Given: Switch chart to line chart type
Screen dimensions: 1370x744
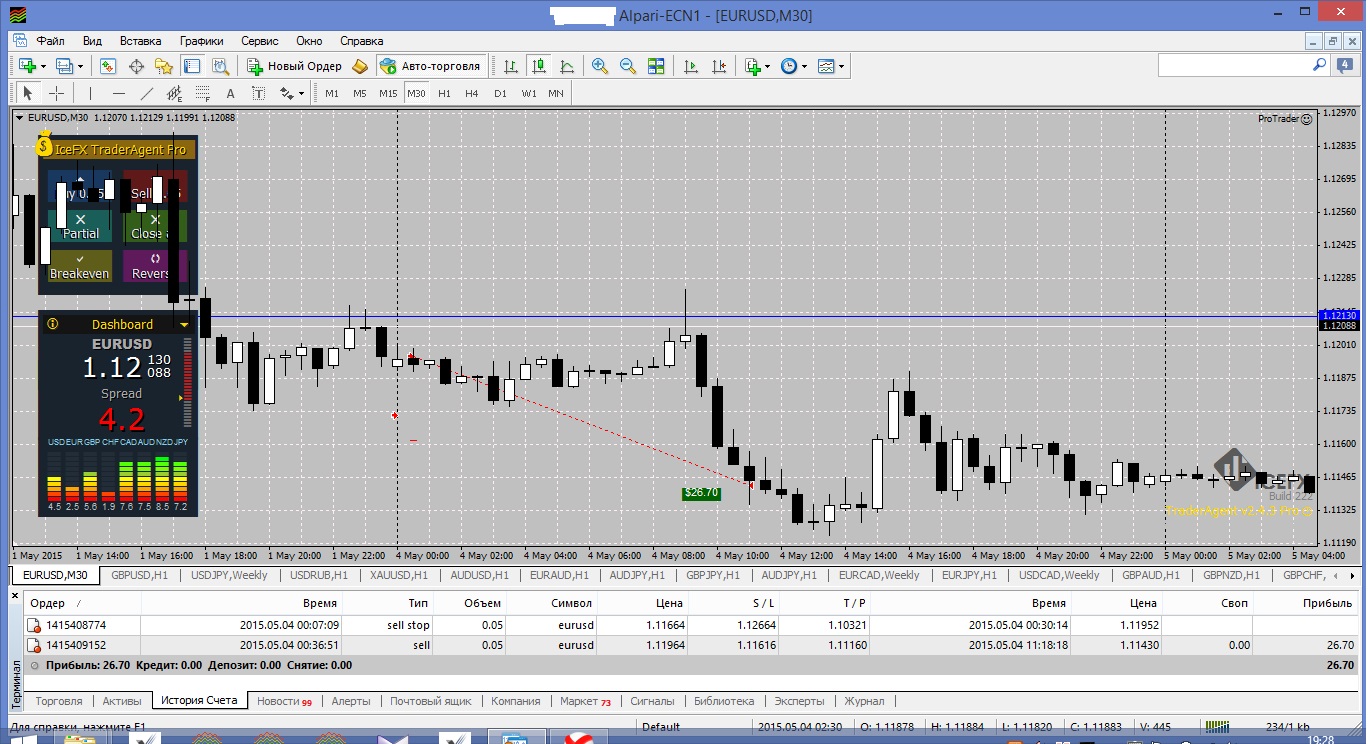Looking at the screenshot, I should click(x=567, y=66).
